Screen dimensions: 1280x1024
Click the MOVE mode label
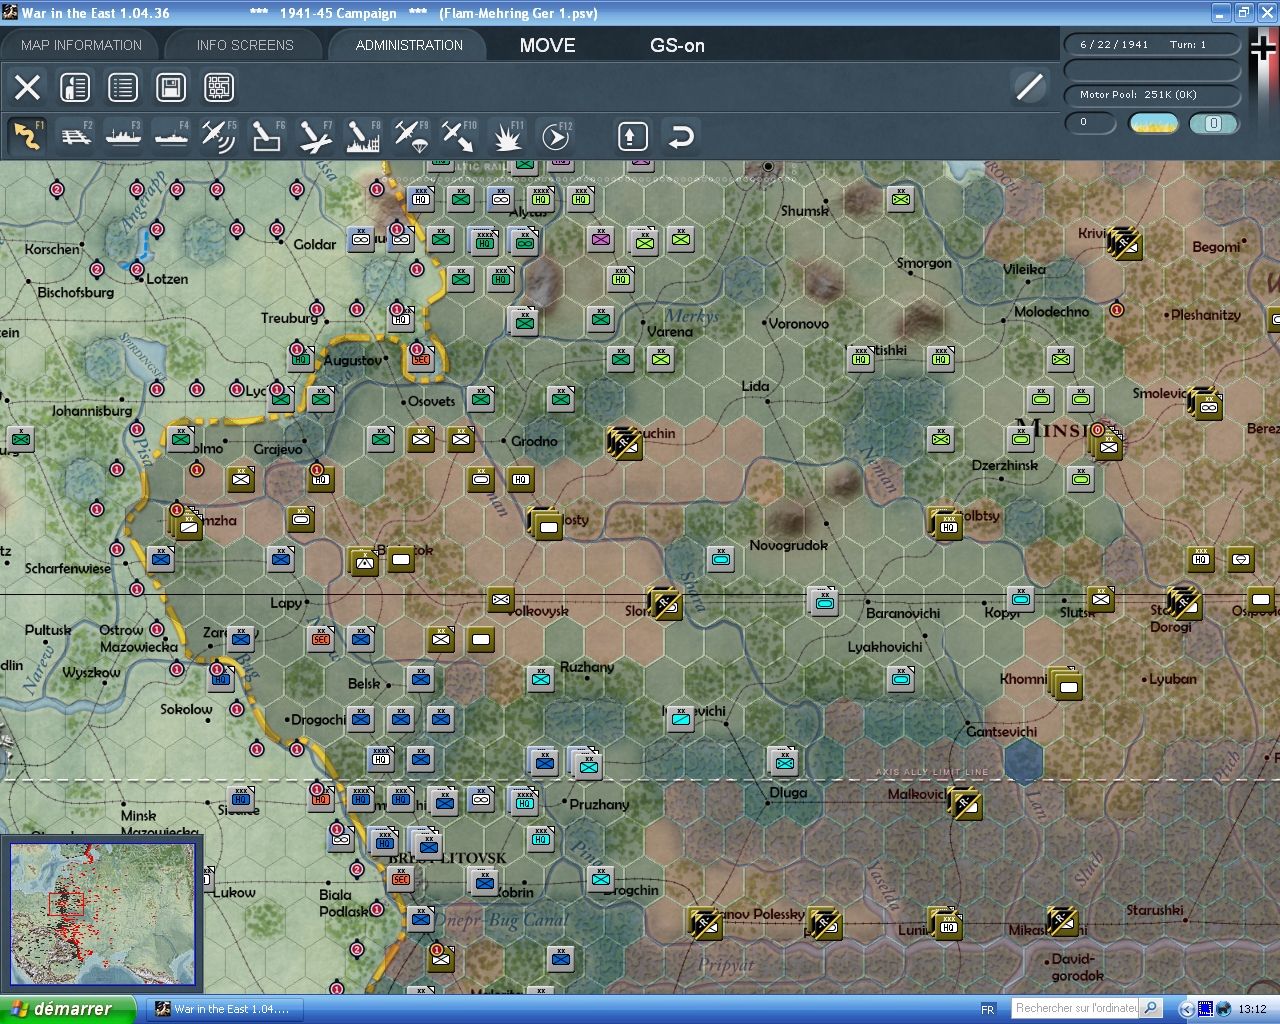click(x=548, y=45)
